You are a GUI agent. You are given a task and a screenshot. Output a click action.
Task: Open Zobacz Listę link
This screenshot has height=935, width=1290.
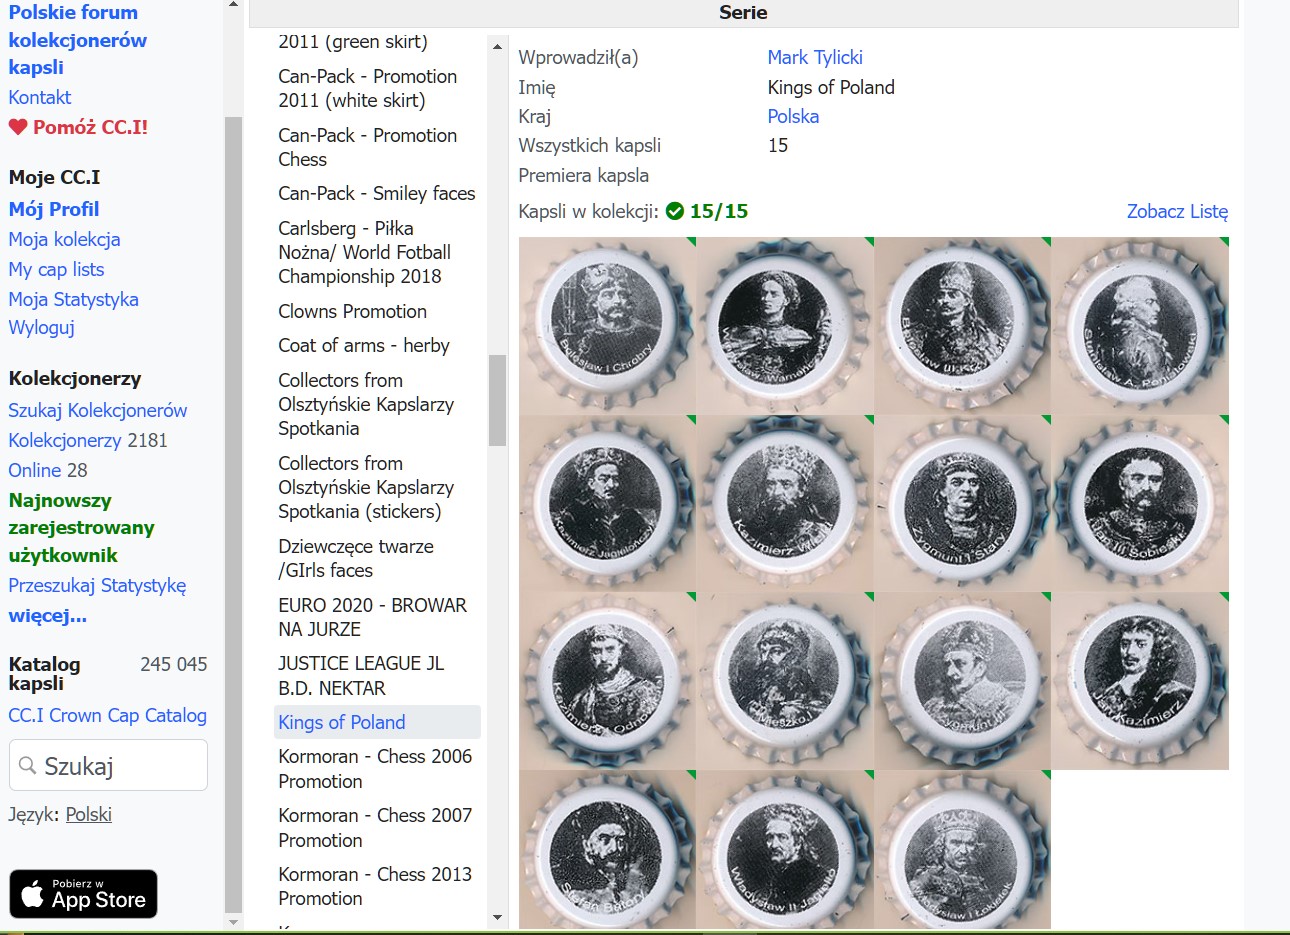[1177, 211]
